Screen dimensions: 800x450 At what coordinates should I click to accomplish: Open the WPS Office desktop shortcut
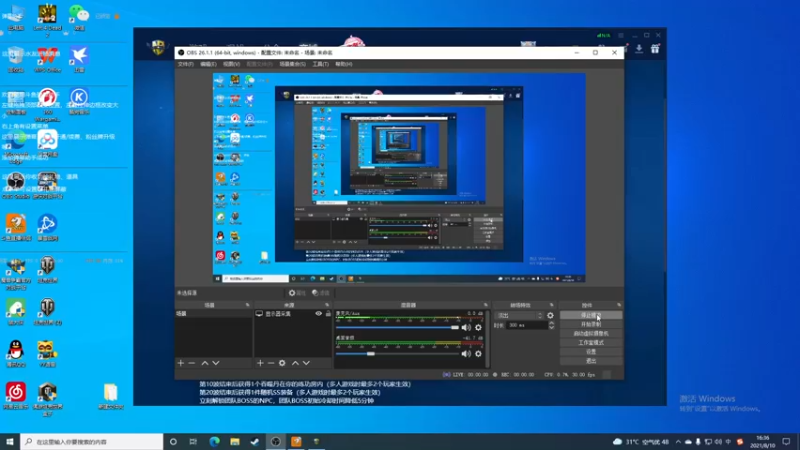[x=47, y=59]
